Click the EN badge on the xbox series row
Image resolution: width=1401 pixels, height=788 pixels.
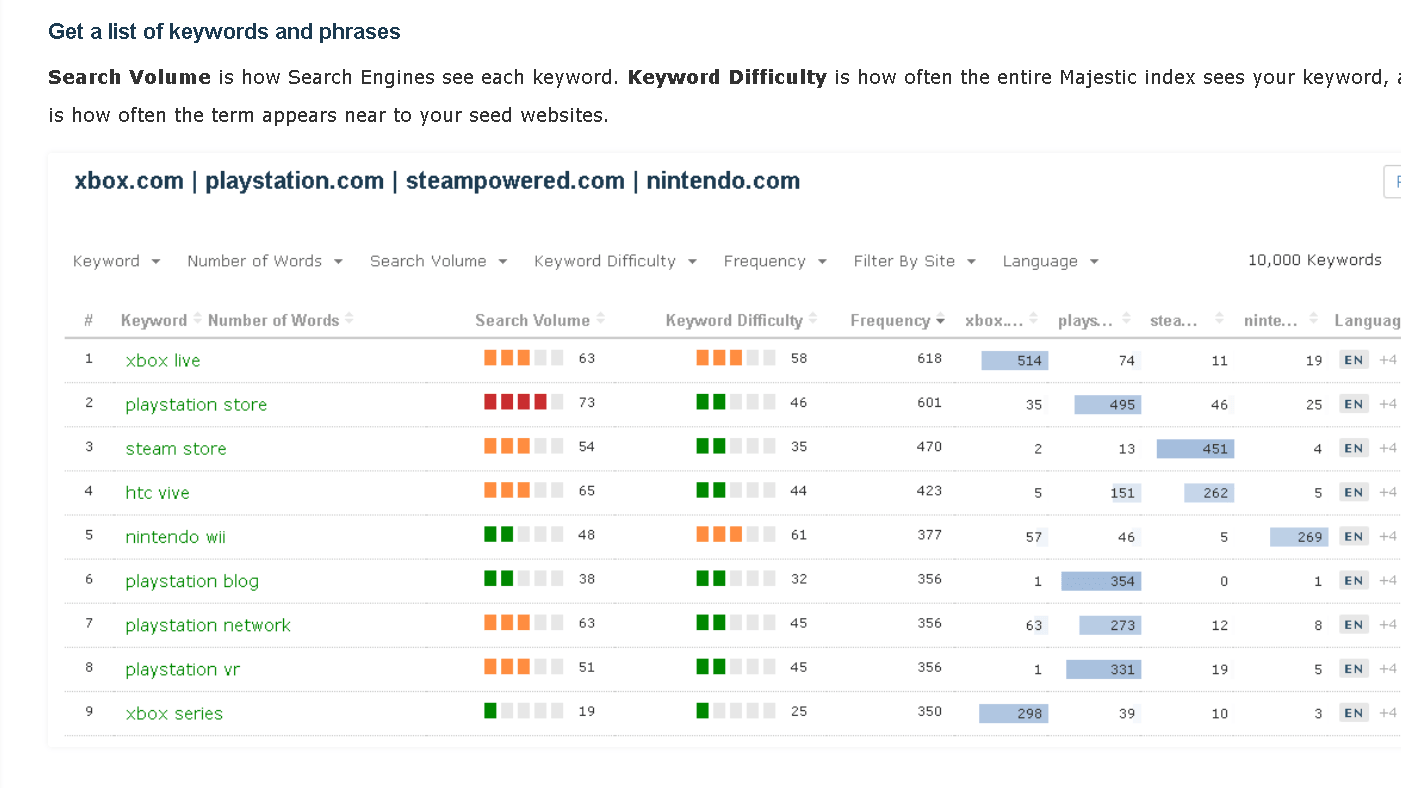click(x=1353, y=711)
